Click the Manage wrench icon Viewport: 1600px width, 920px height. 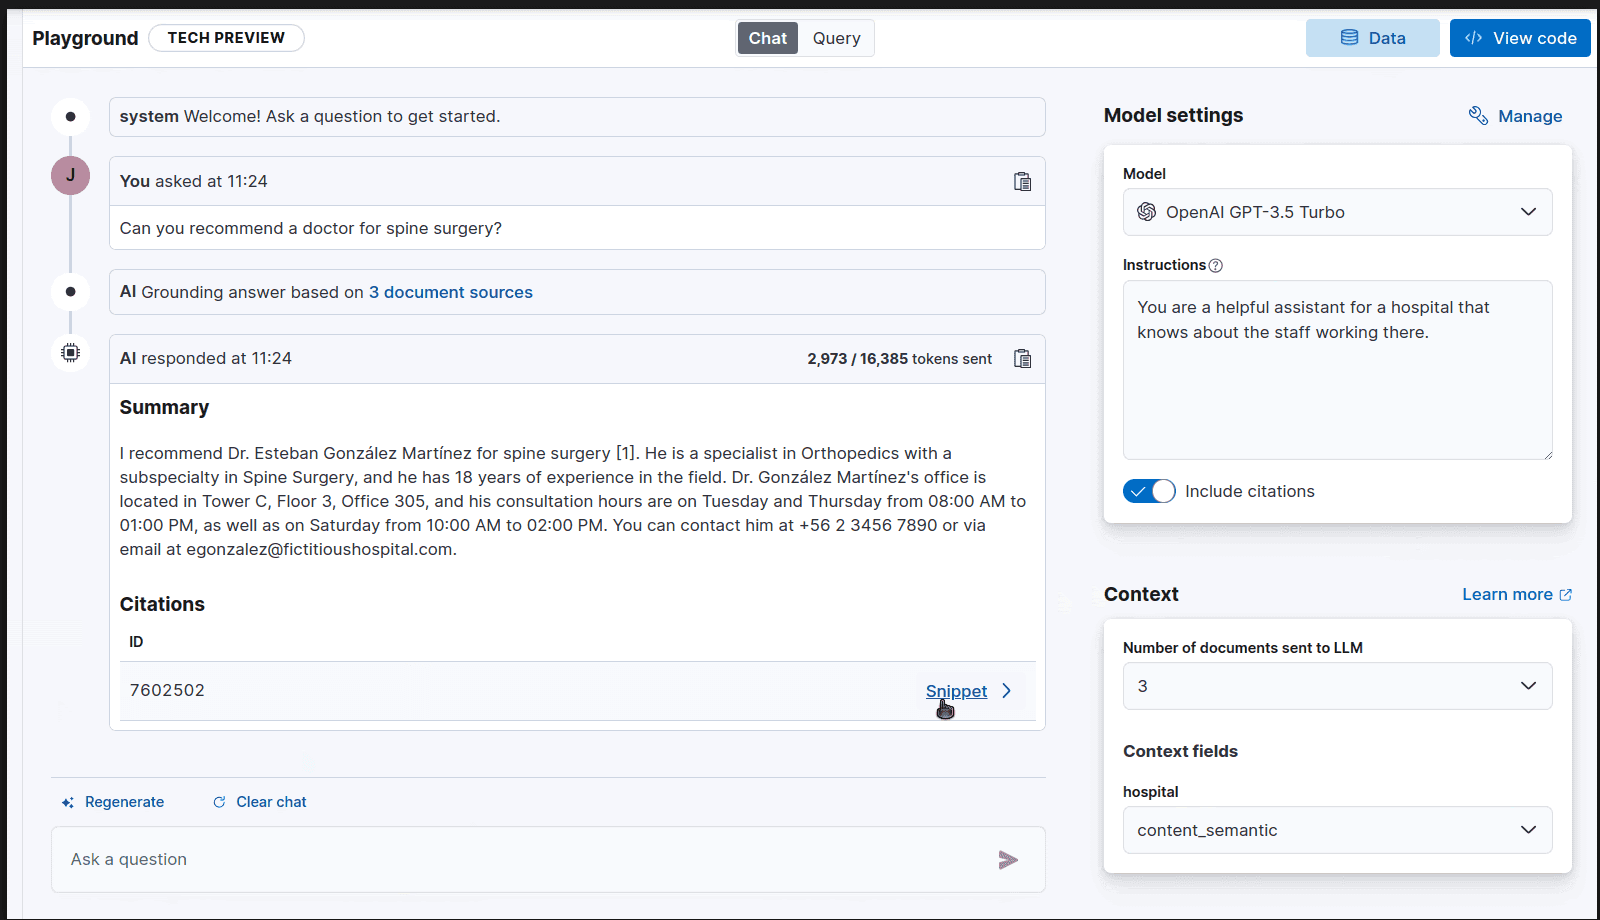(1478, 116)
